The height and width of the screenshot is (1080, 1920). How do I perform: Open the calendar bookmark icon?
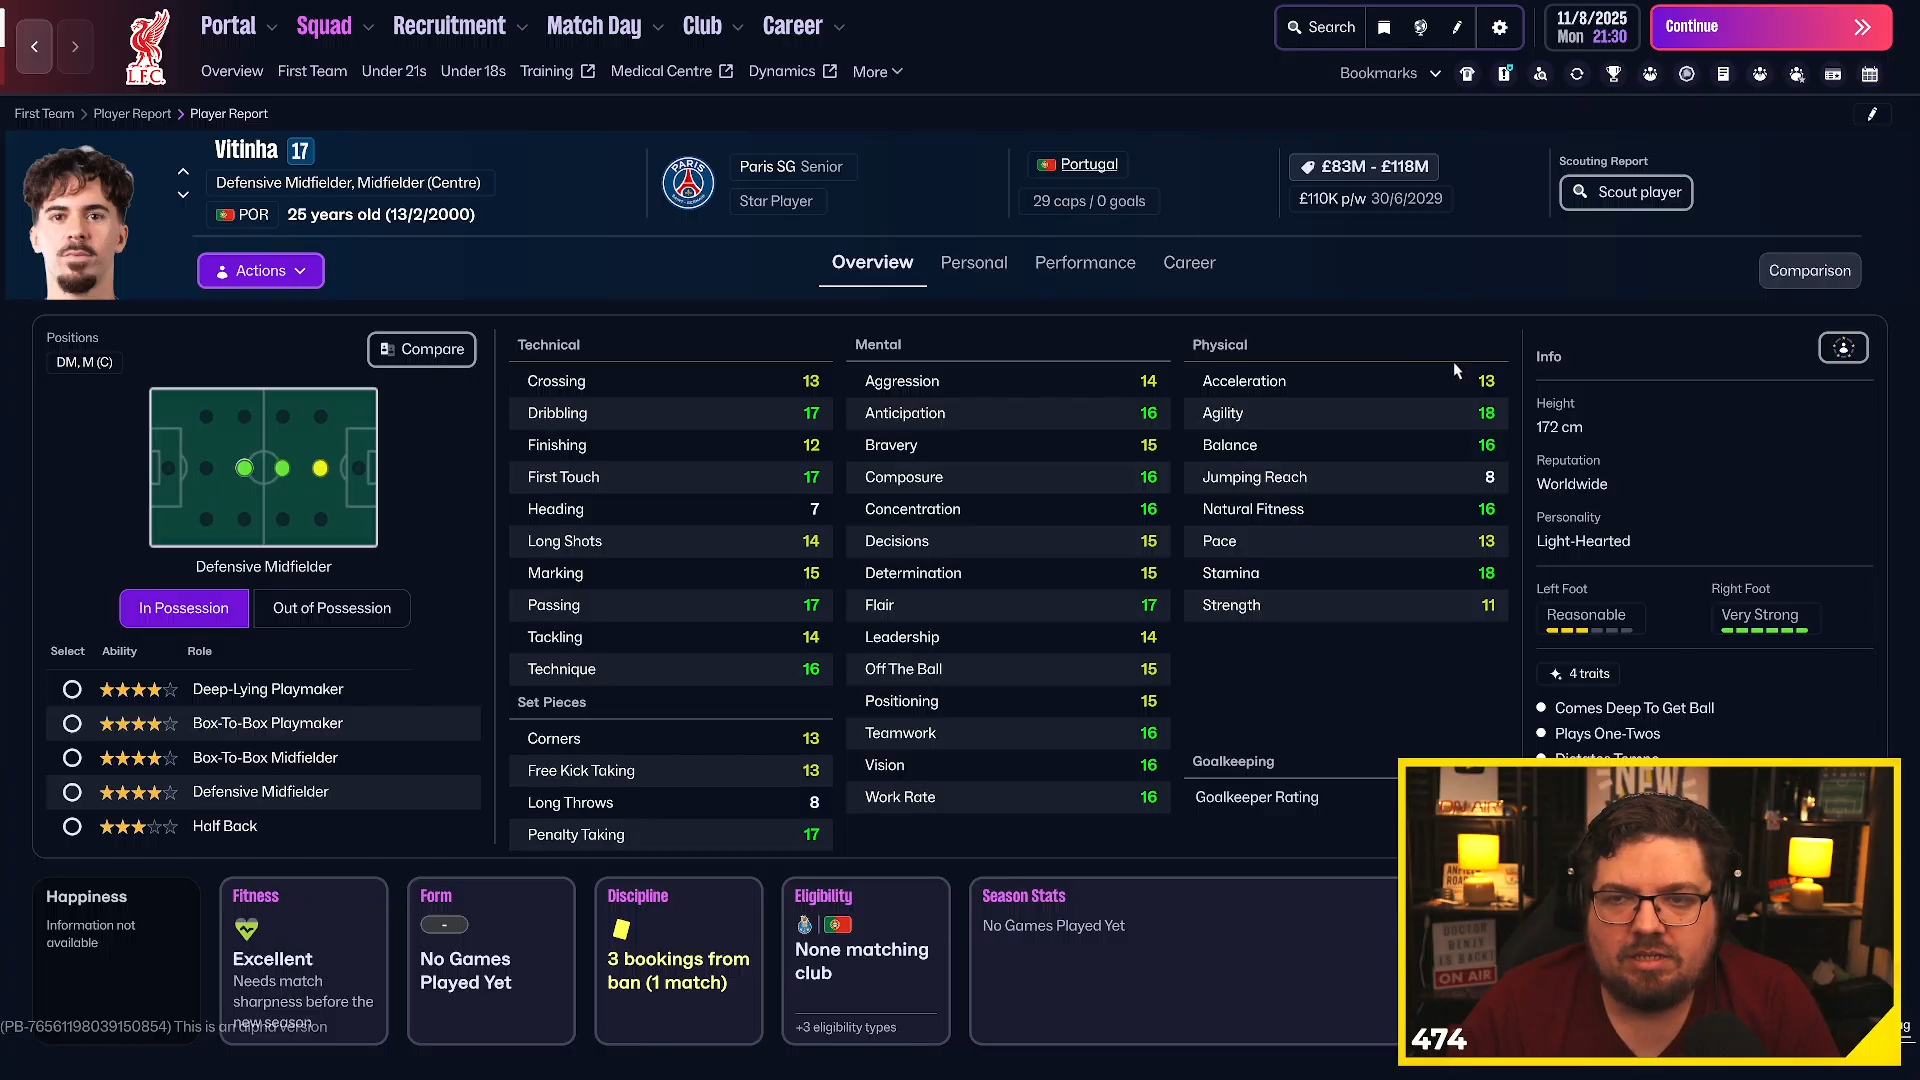[x=1869, y=73]
